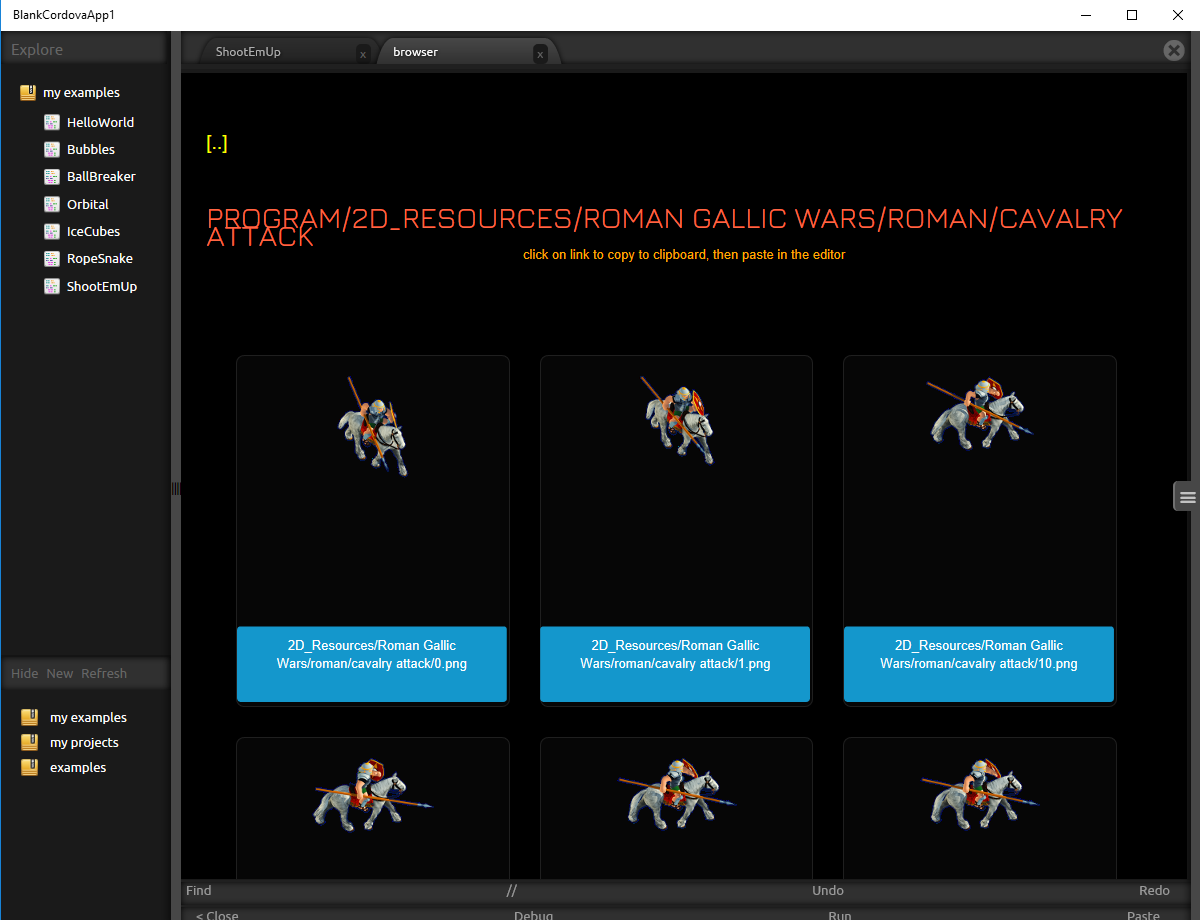Open IceCubes example
This screenshot has height=920, width=1200.
pyautogui.click(x=93, y=231)
